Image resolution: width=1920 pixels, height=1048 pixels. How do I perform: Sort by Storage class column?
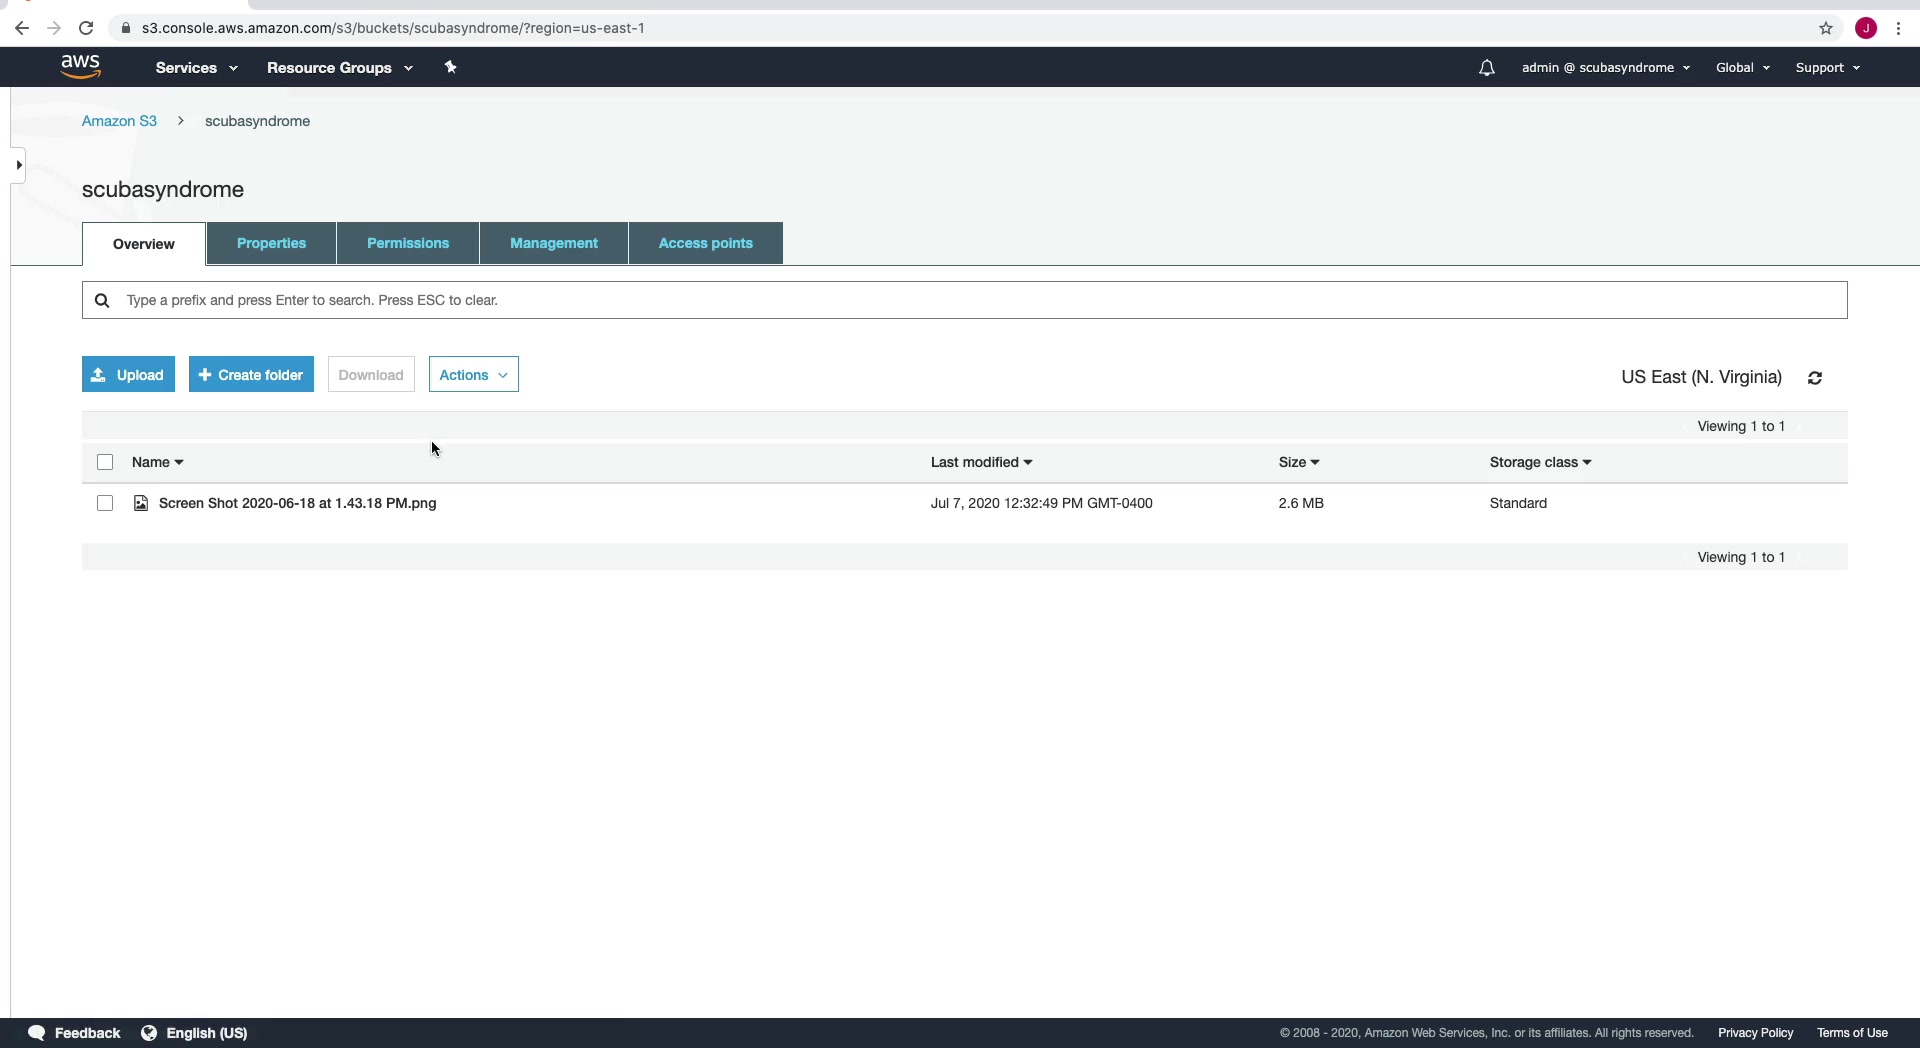pyautogui.click(x=1541, y=462)
